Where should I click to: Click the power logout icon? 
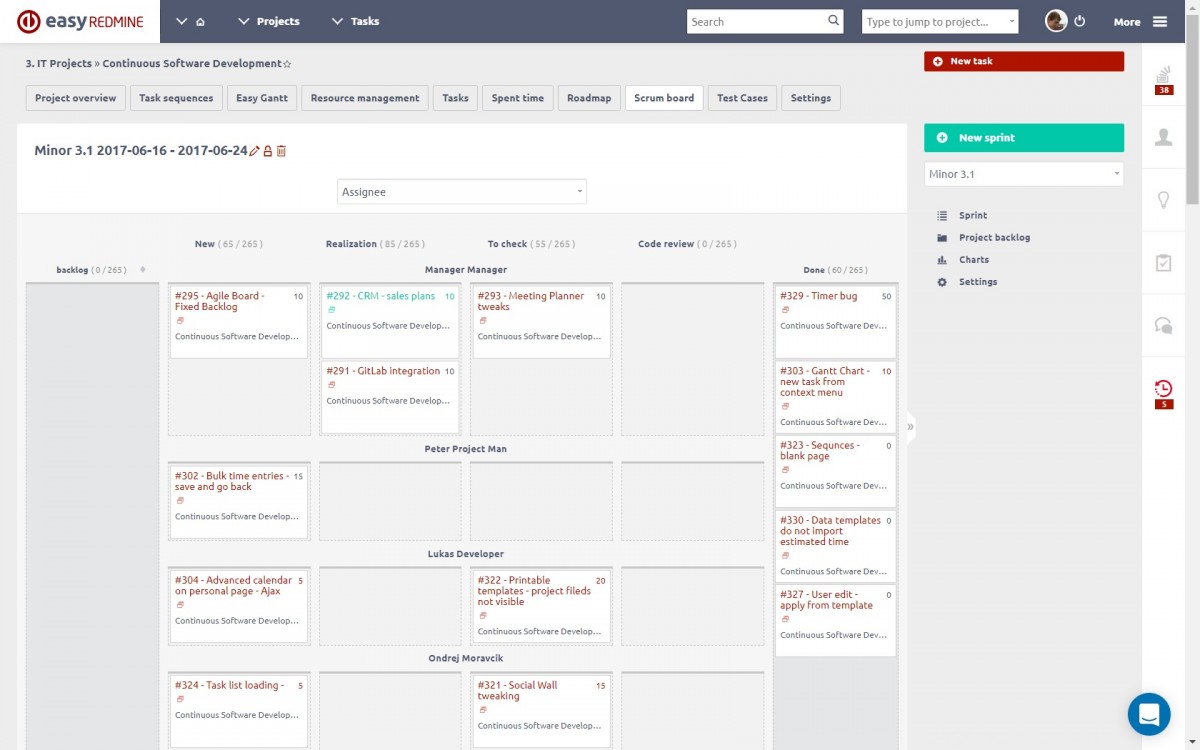[1080, 21]
